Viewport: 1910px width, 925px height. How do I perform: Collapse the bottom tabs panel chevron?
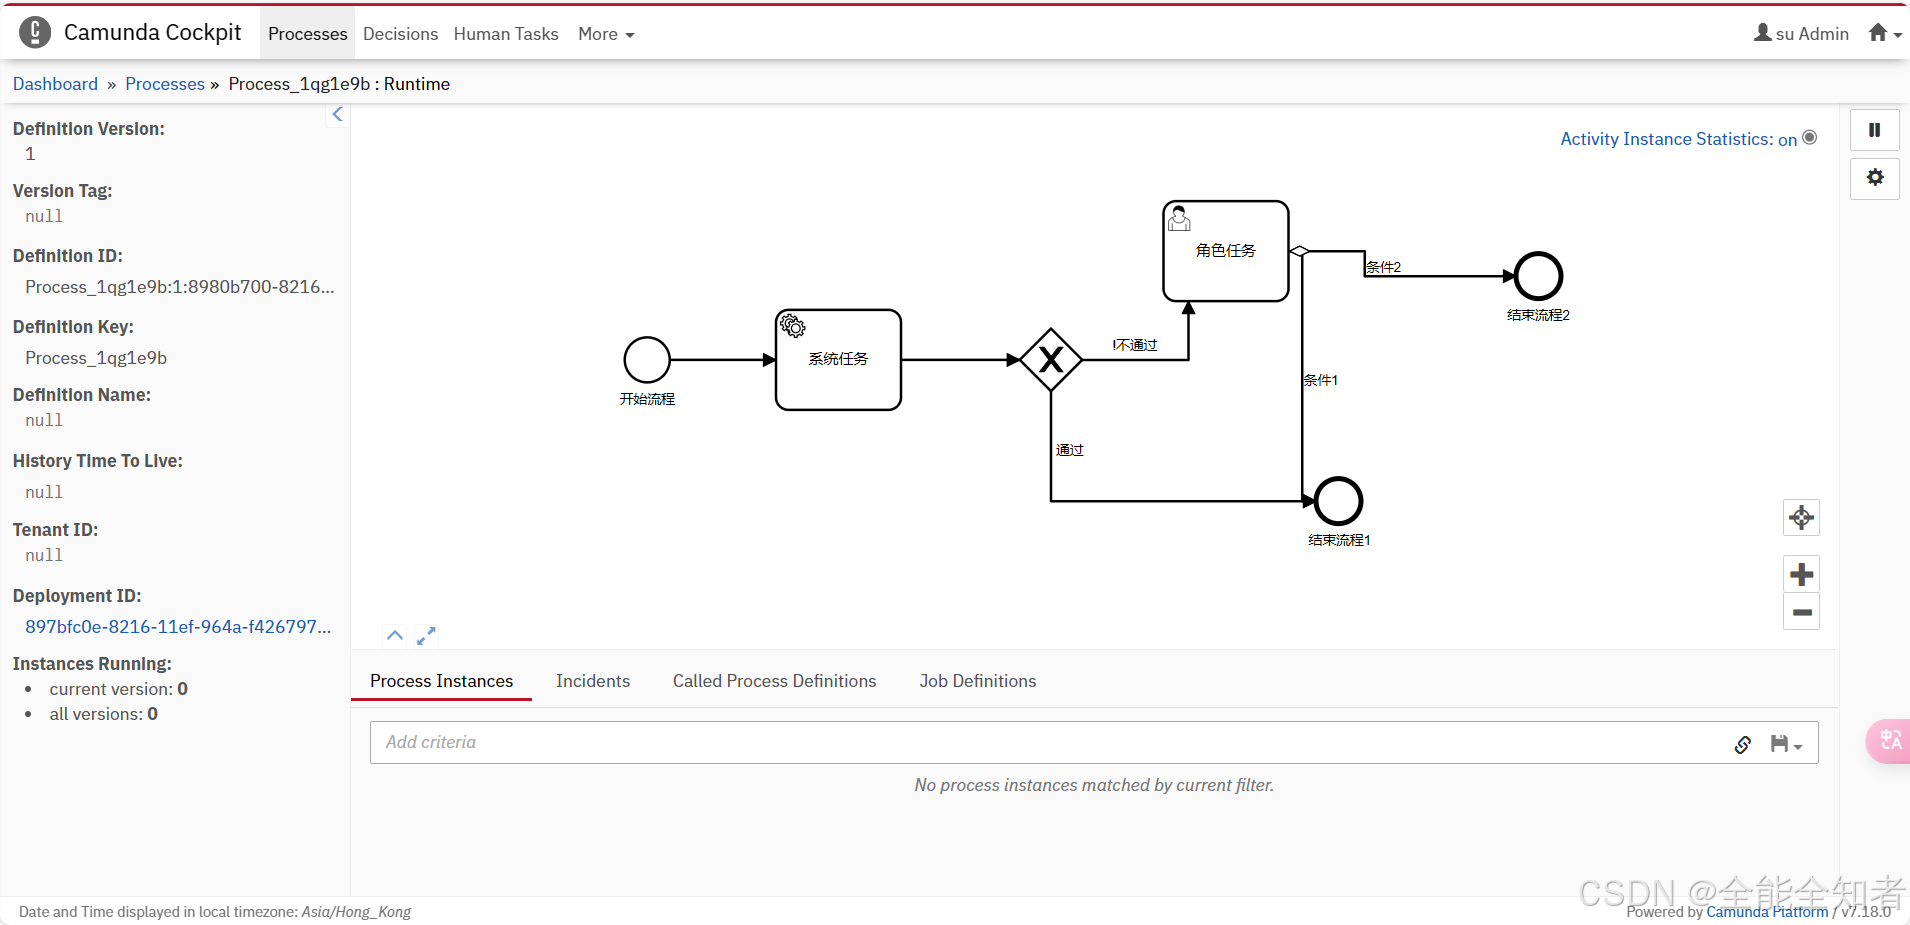tap(395, 635)
